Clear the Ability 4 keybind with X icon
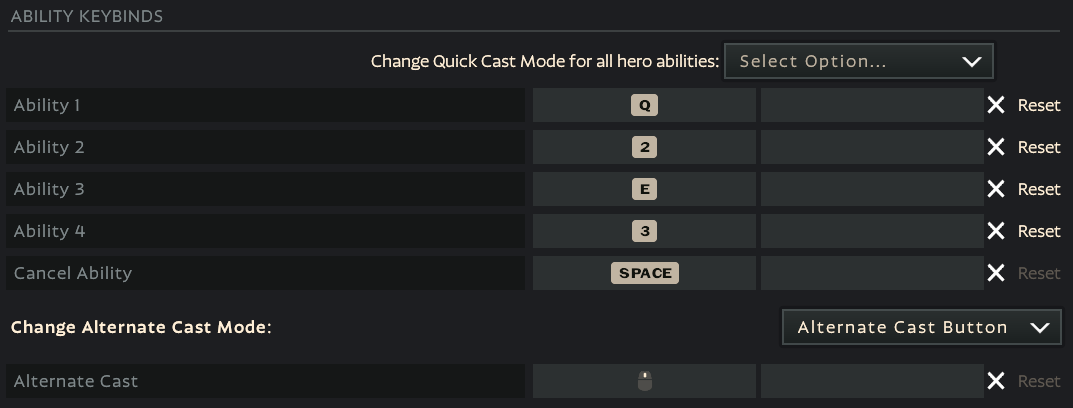This screenshot has height=408, width=1073. coord(996,231)
